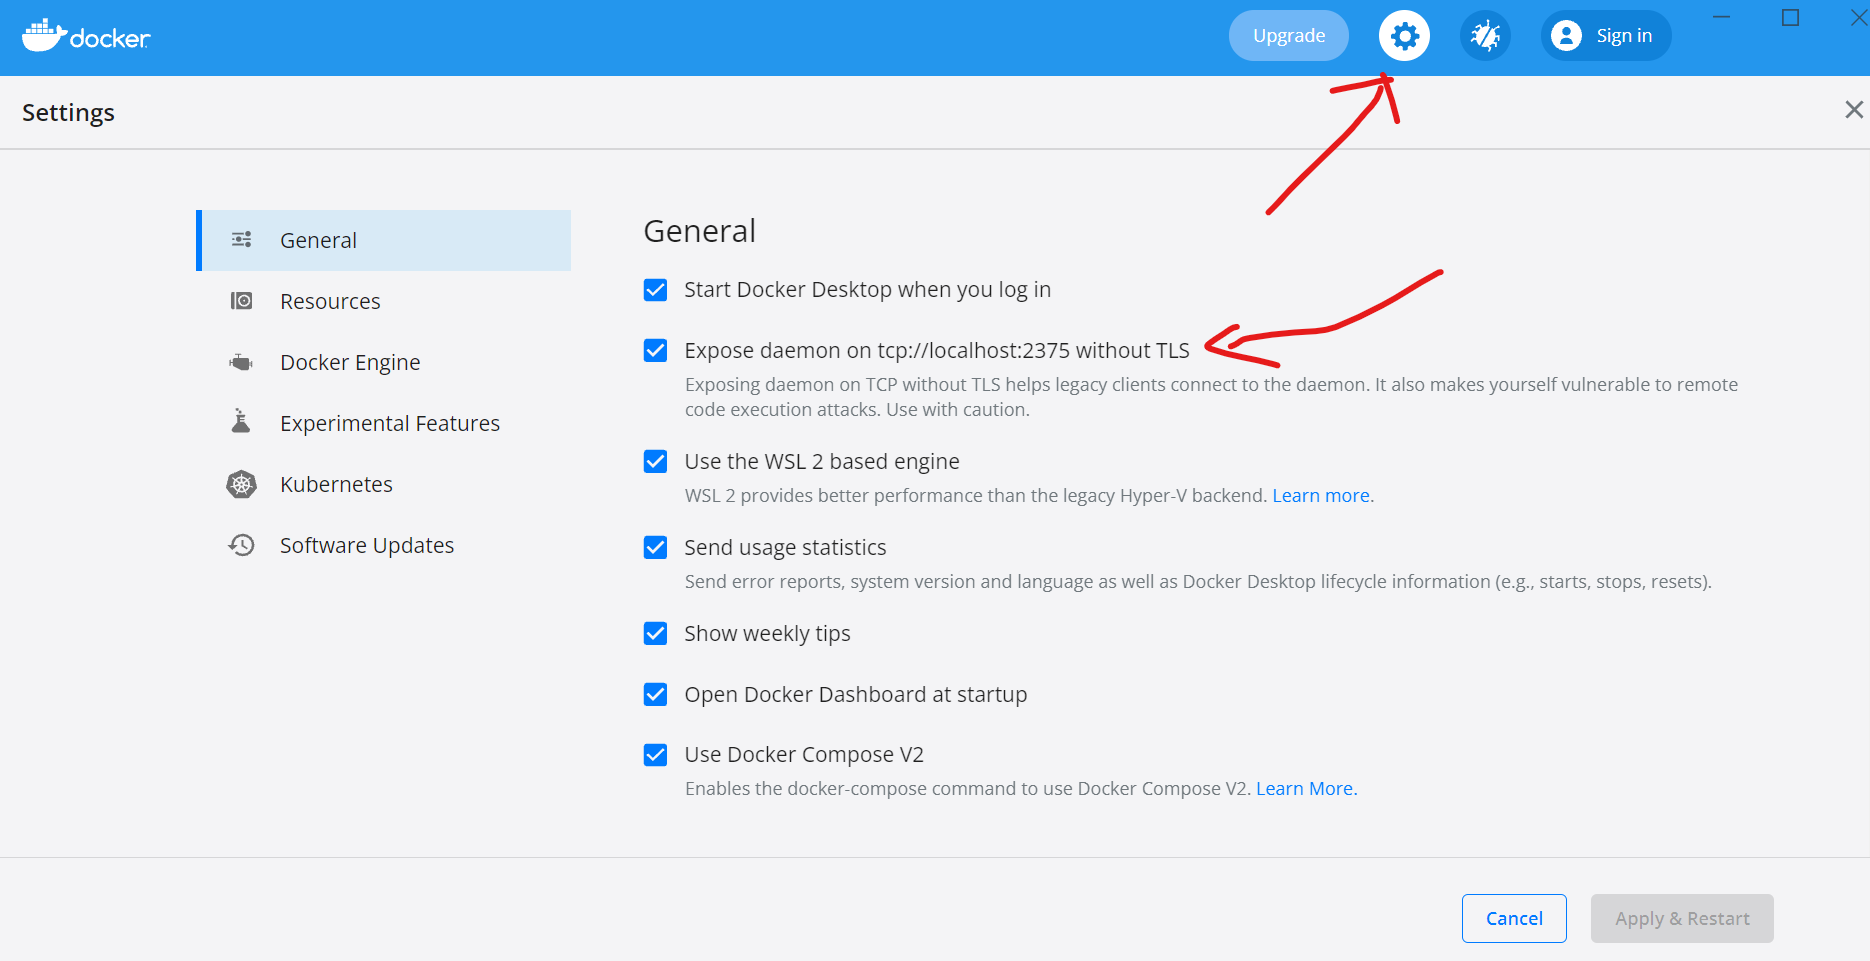Close the Settings panel with X
Viewport: 1870px width, 961px height.
pyautogui.click(x=1854, y=110)
